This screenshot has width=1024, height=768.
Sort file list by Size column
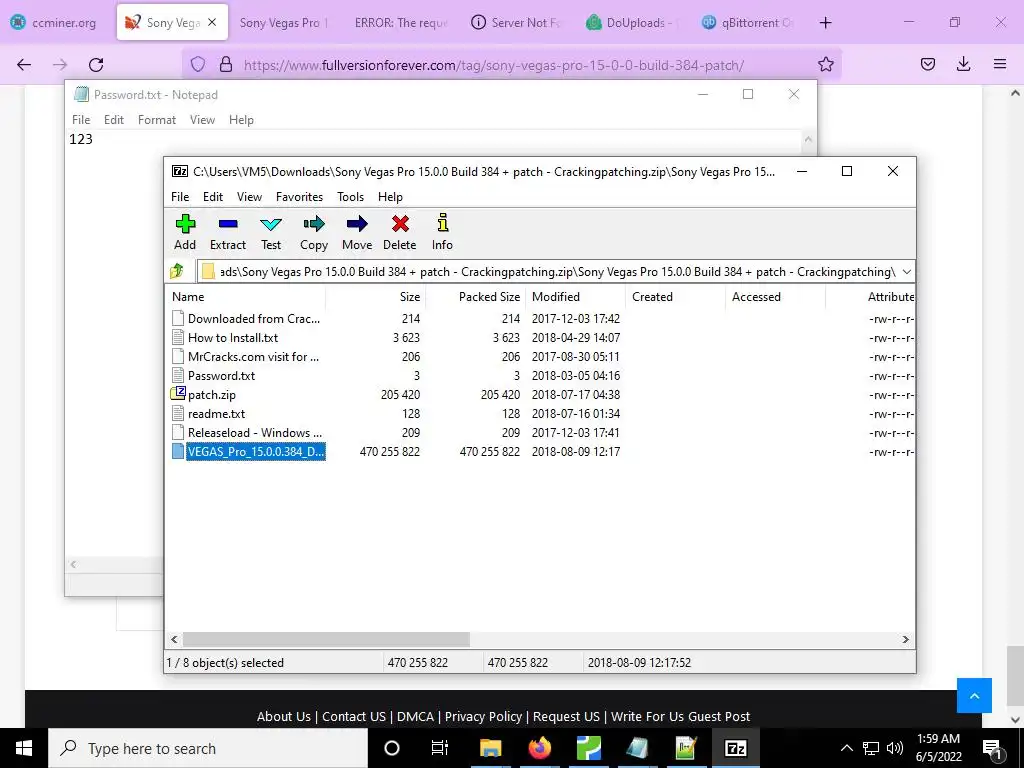376,296
